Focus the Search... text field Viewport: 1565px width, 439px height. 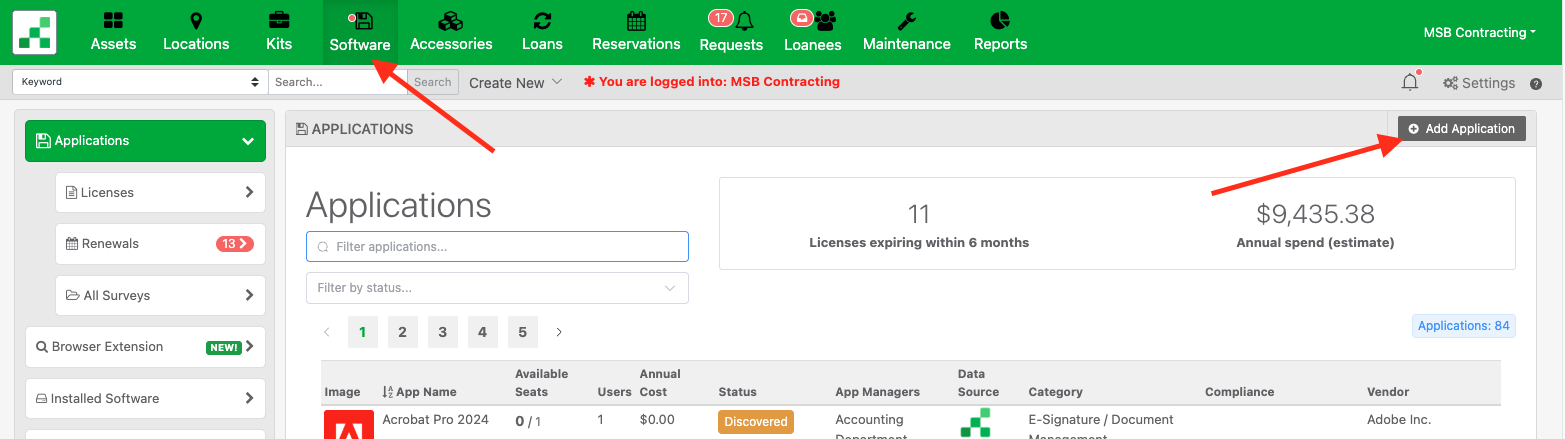pos(338,82)
